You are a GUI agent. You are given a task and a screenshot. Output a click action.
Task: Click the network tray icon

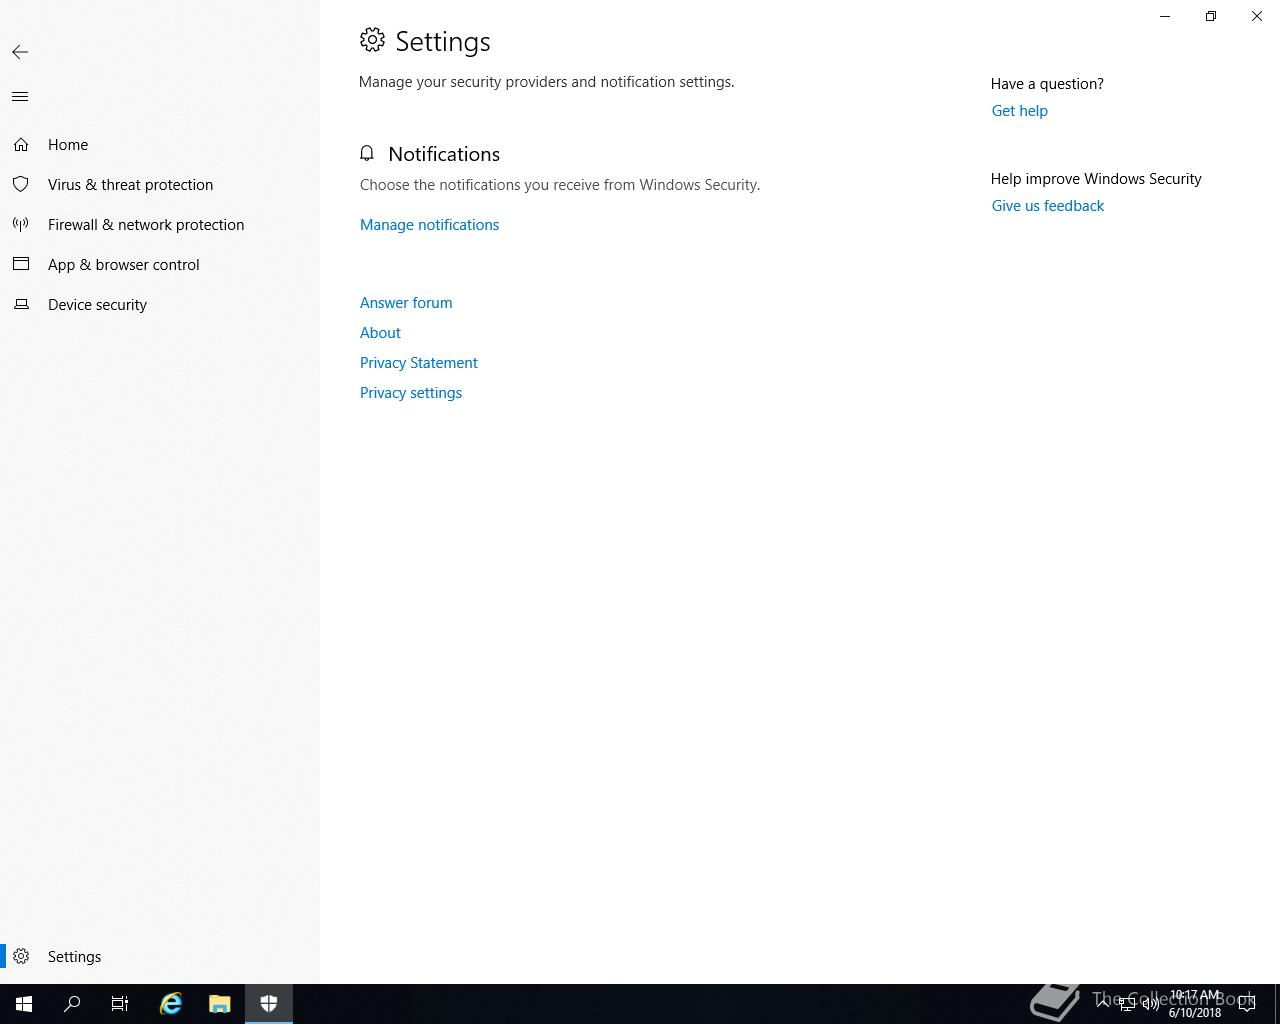[1127, 1004]
